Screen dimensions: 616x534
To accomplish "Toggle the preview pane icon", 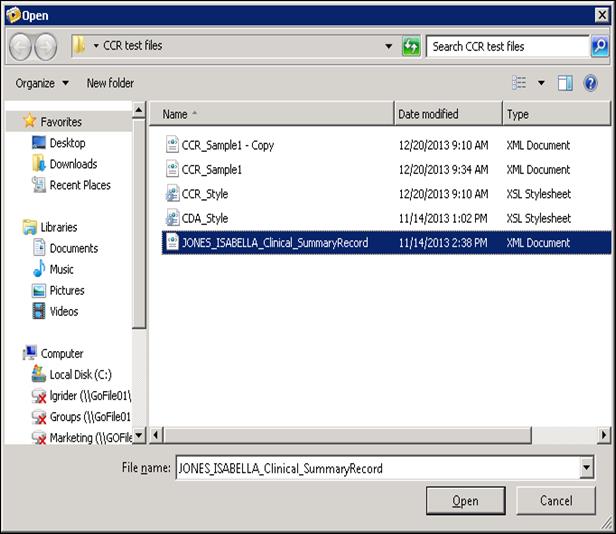I will (566, 83).
